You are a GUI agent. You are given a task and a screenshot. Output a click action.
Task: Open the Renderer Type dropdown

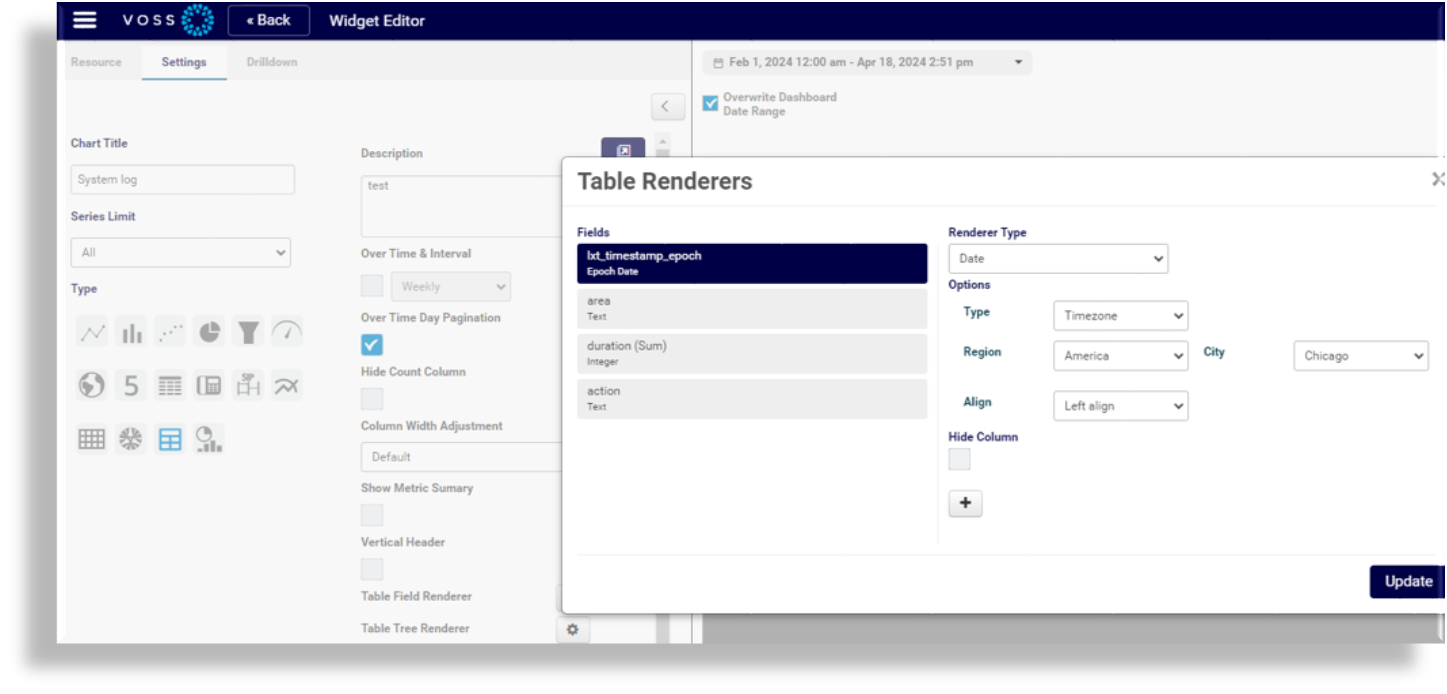tap(1058, 259)
